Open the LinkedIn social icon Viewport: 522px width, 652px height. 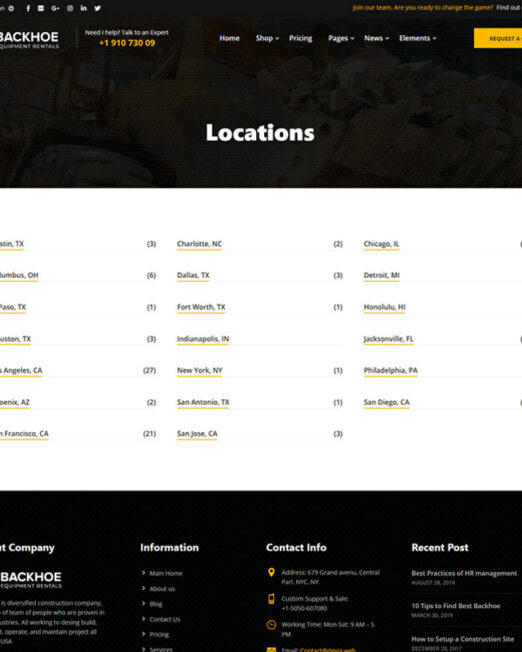pyautogui.click(x=84, y=8)
